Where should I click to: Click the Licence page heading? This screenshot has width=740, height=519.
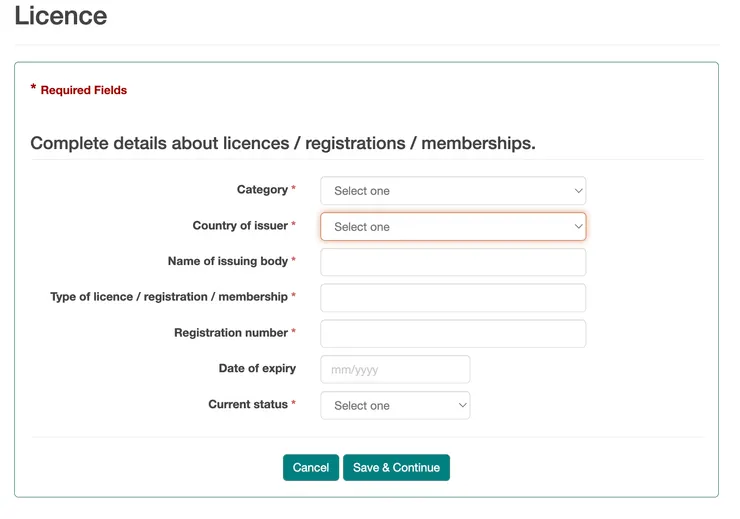[61, 17]
